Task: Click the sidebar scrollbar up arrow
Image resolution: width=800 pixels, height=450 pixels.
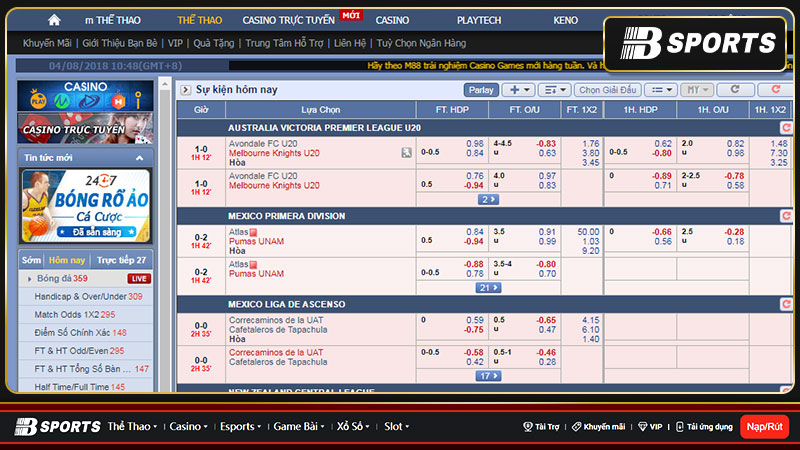Action: (165, 85)
